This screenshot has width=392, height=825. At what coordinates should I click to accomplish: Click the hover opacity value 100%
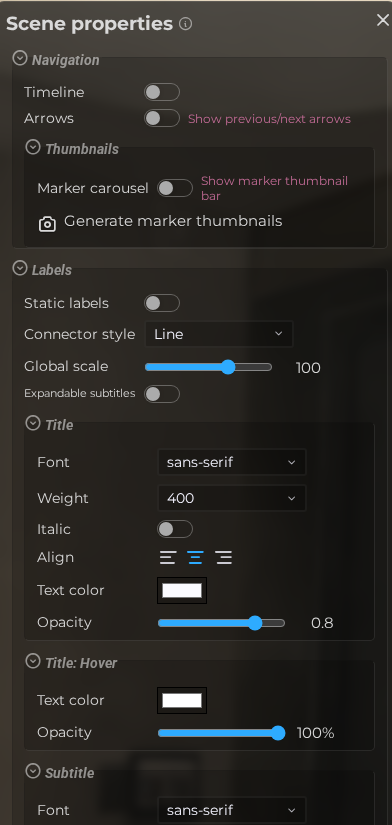pos(316,733)
